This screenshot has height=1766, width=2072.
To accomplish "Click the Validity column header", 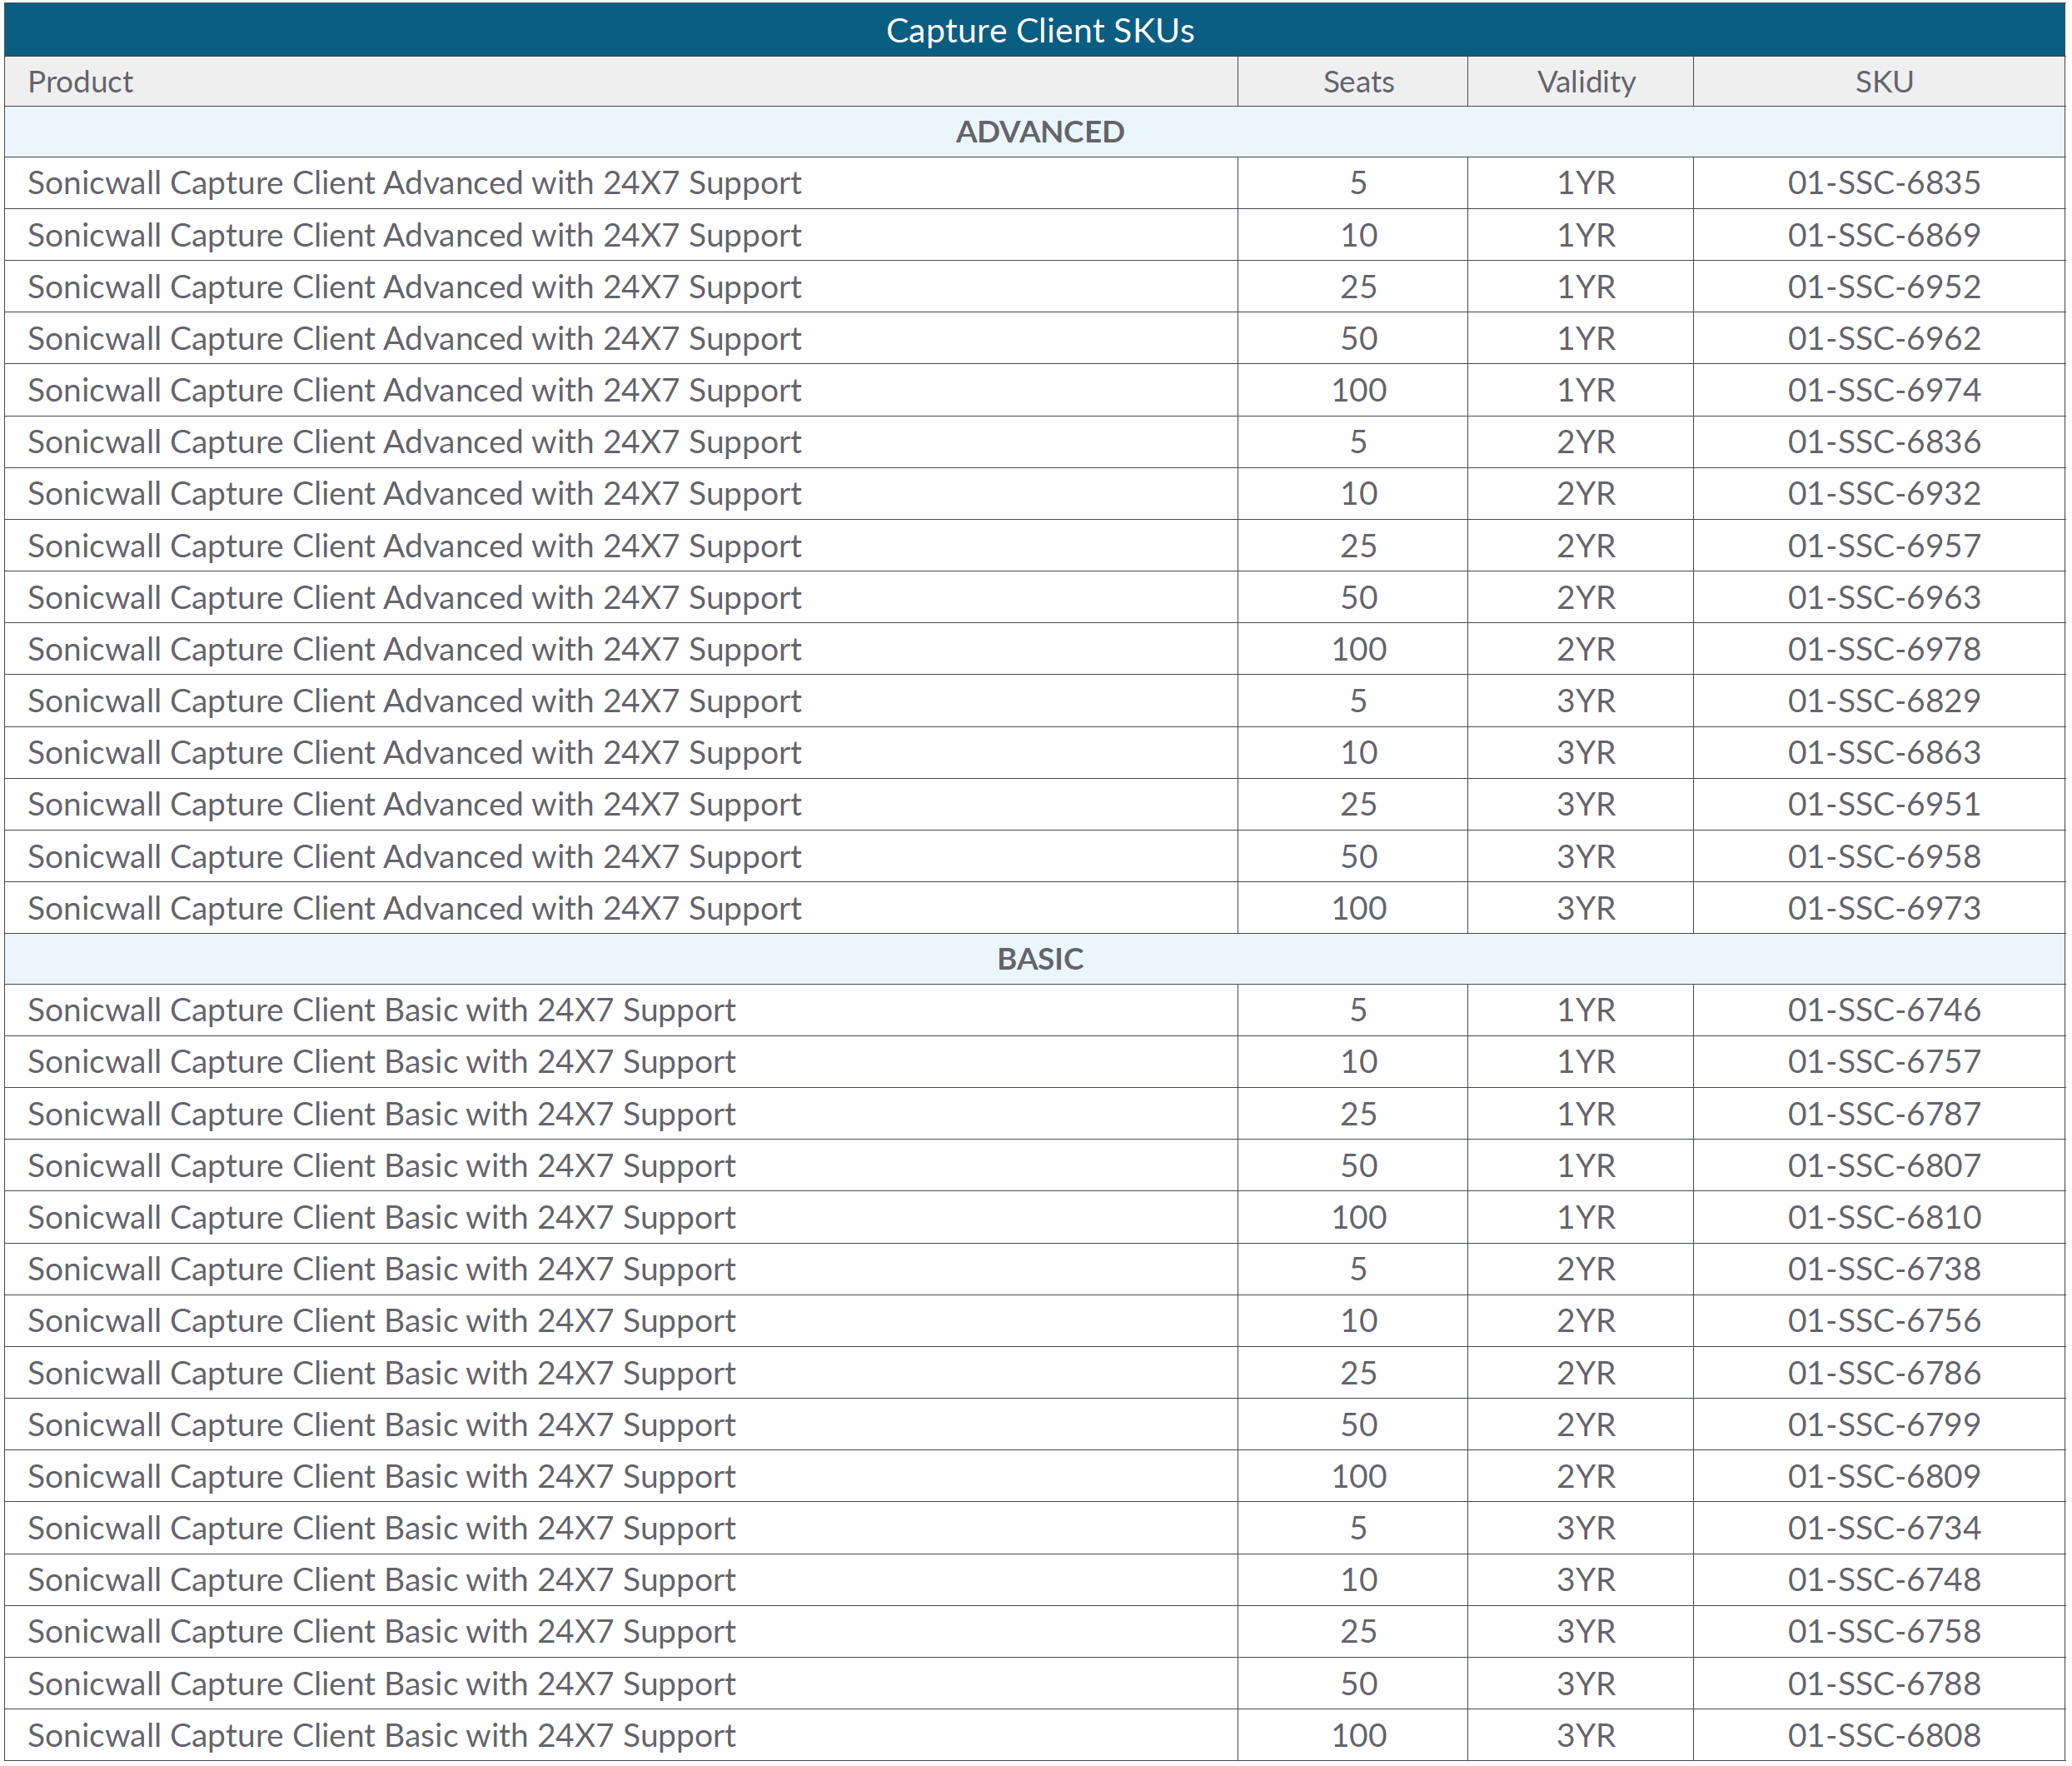I will click(x=1585, y=82).
